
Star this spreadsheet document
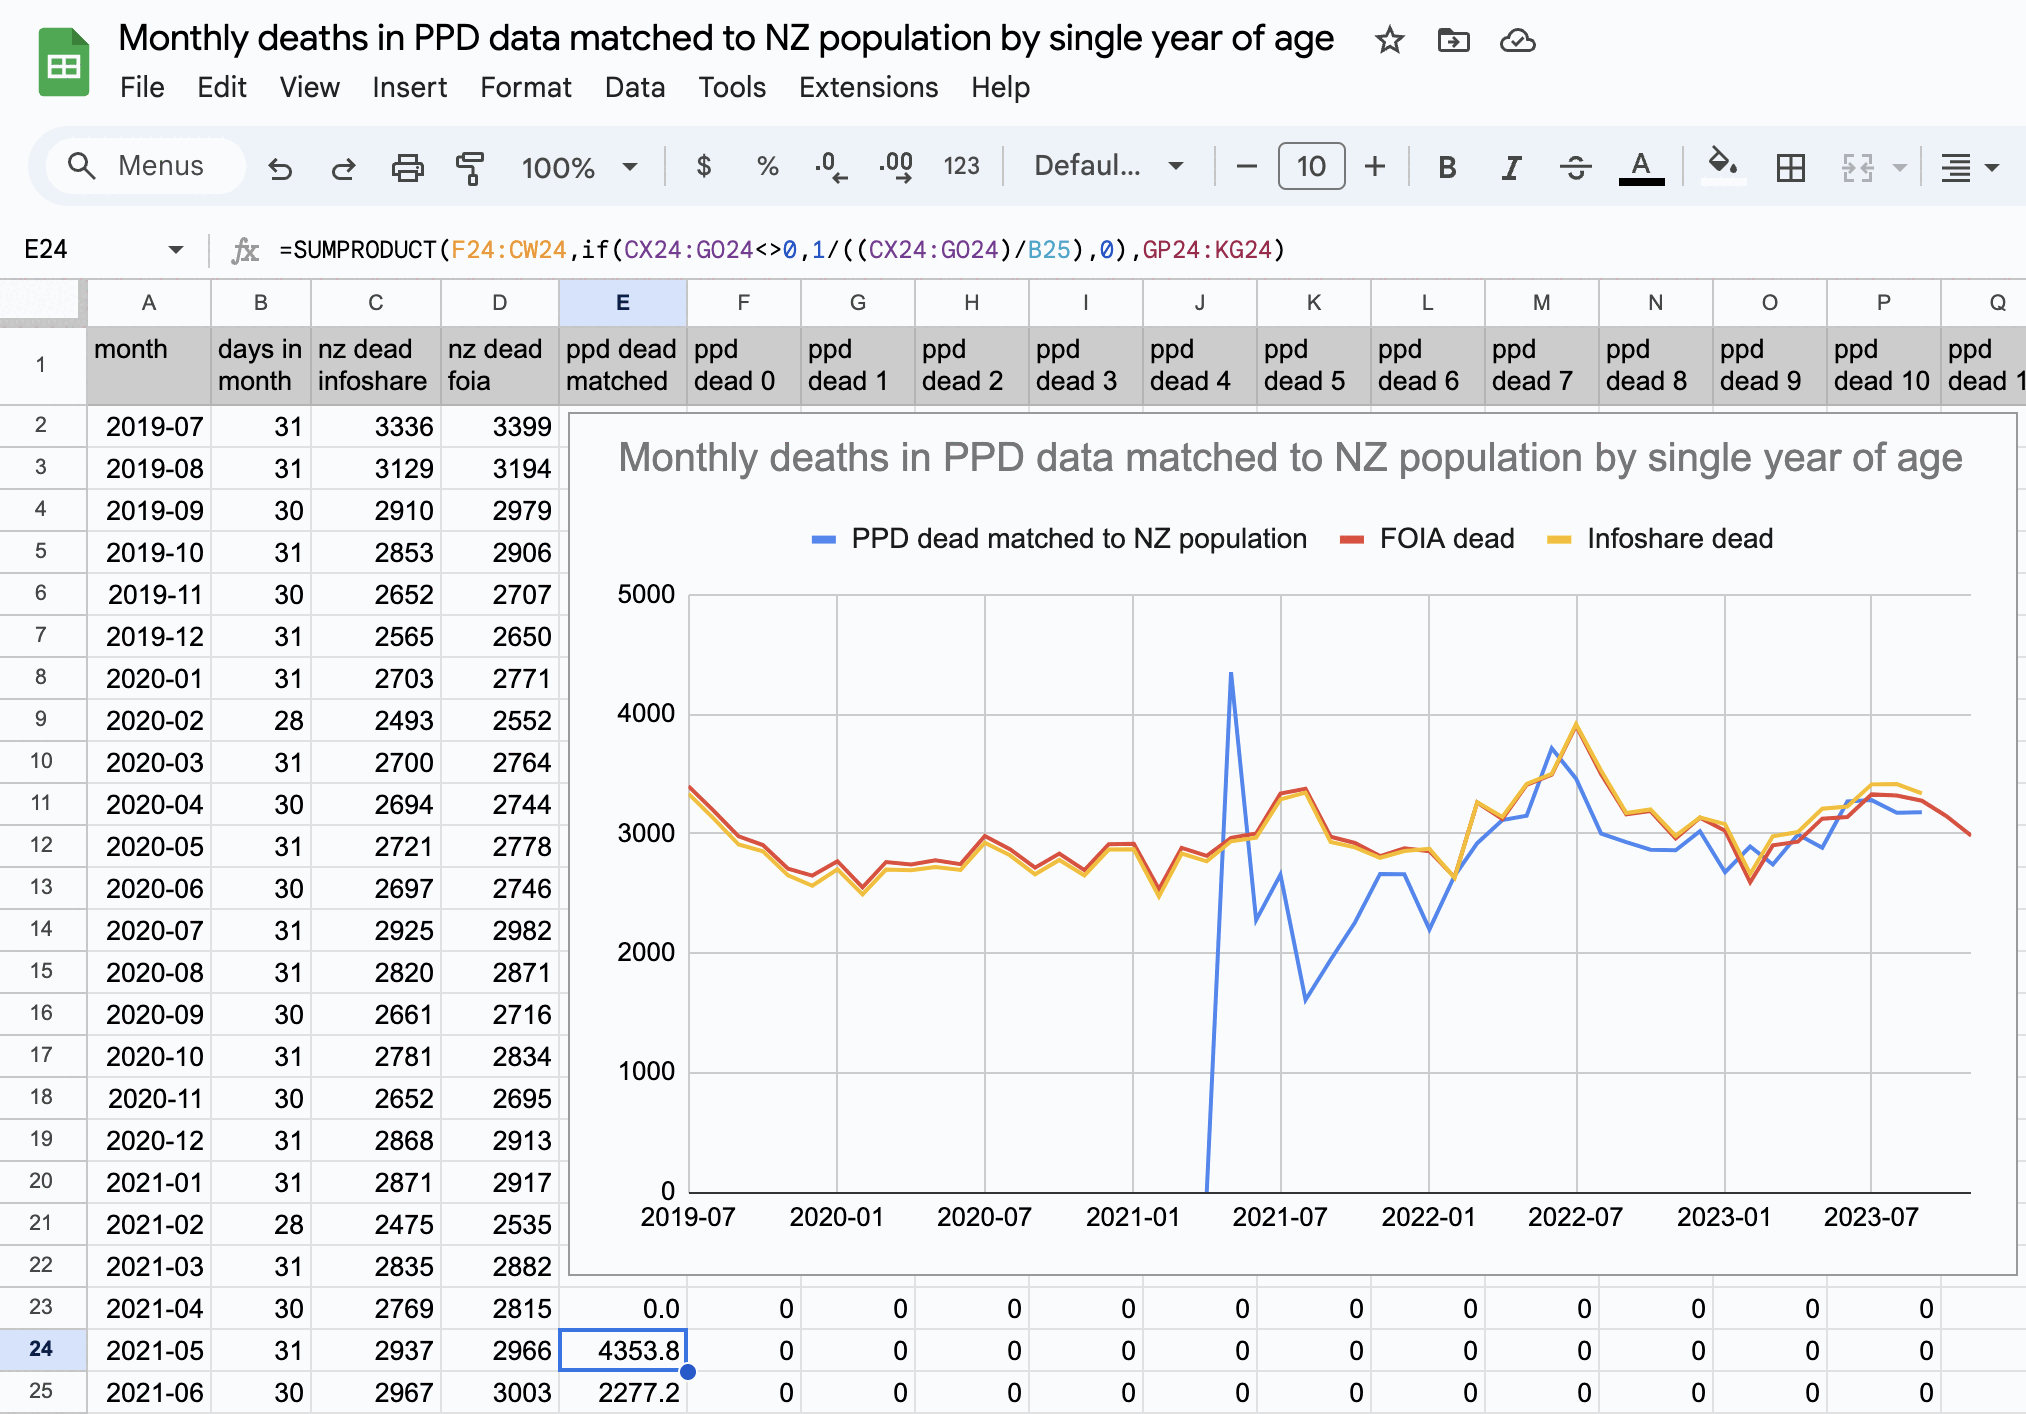click(1389, 40)
